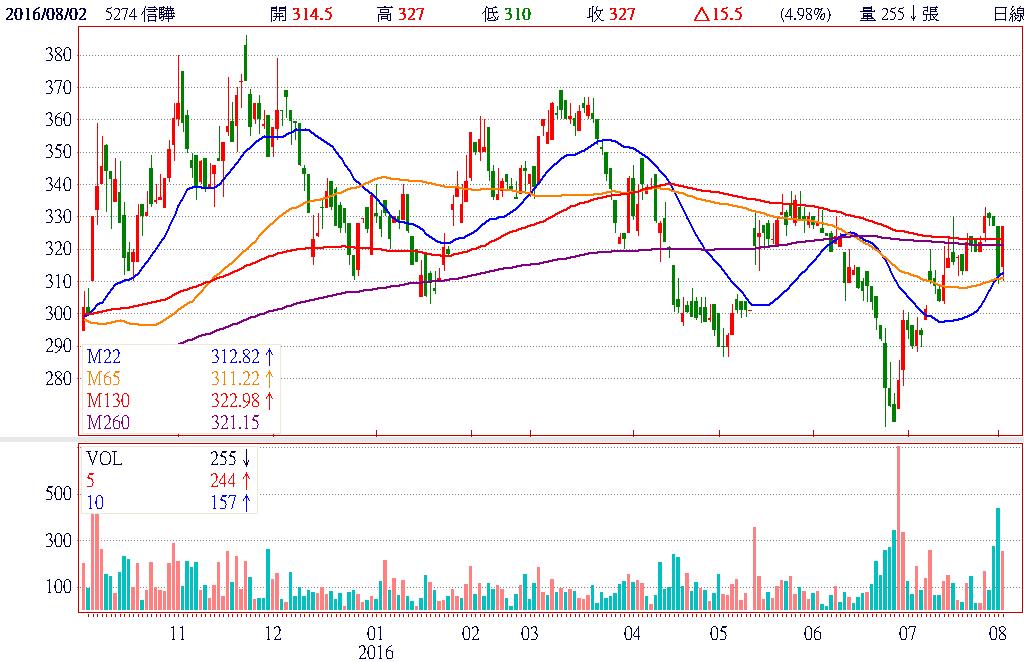Viewport: 1024px width, 662px height.
Task: Click the 日線 daily chart label
Action: 1007,14
